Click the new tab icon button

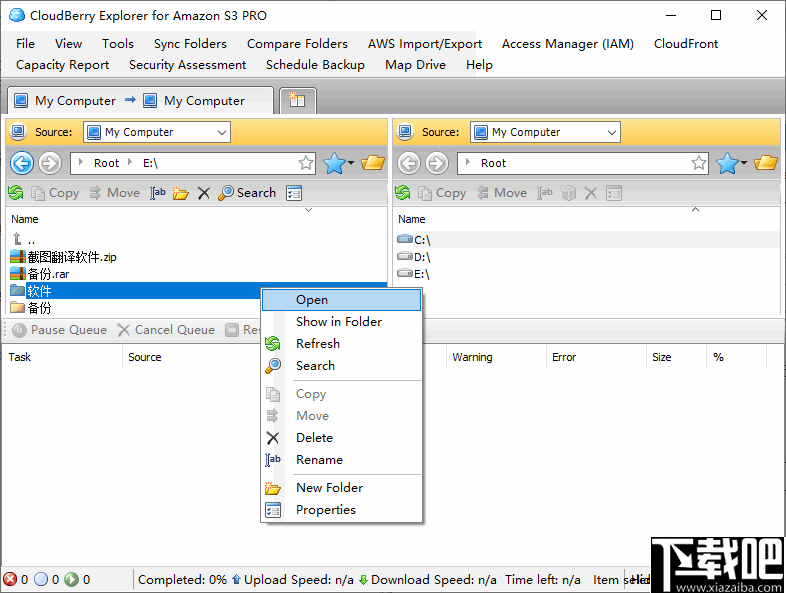click(297, 100)
